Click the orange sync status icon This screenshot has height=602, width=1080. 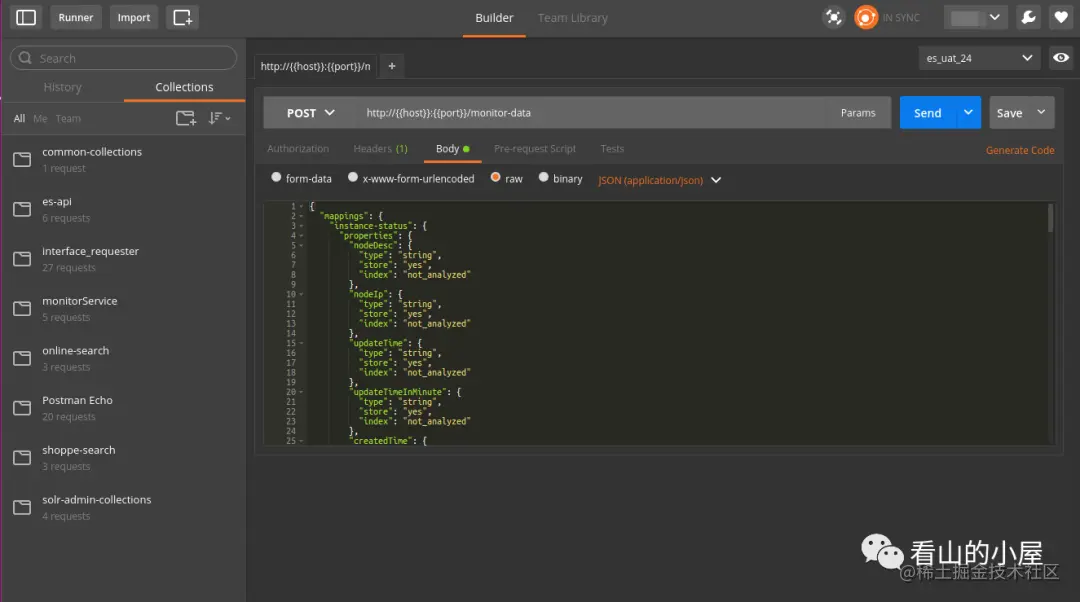tap(866, 17)
